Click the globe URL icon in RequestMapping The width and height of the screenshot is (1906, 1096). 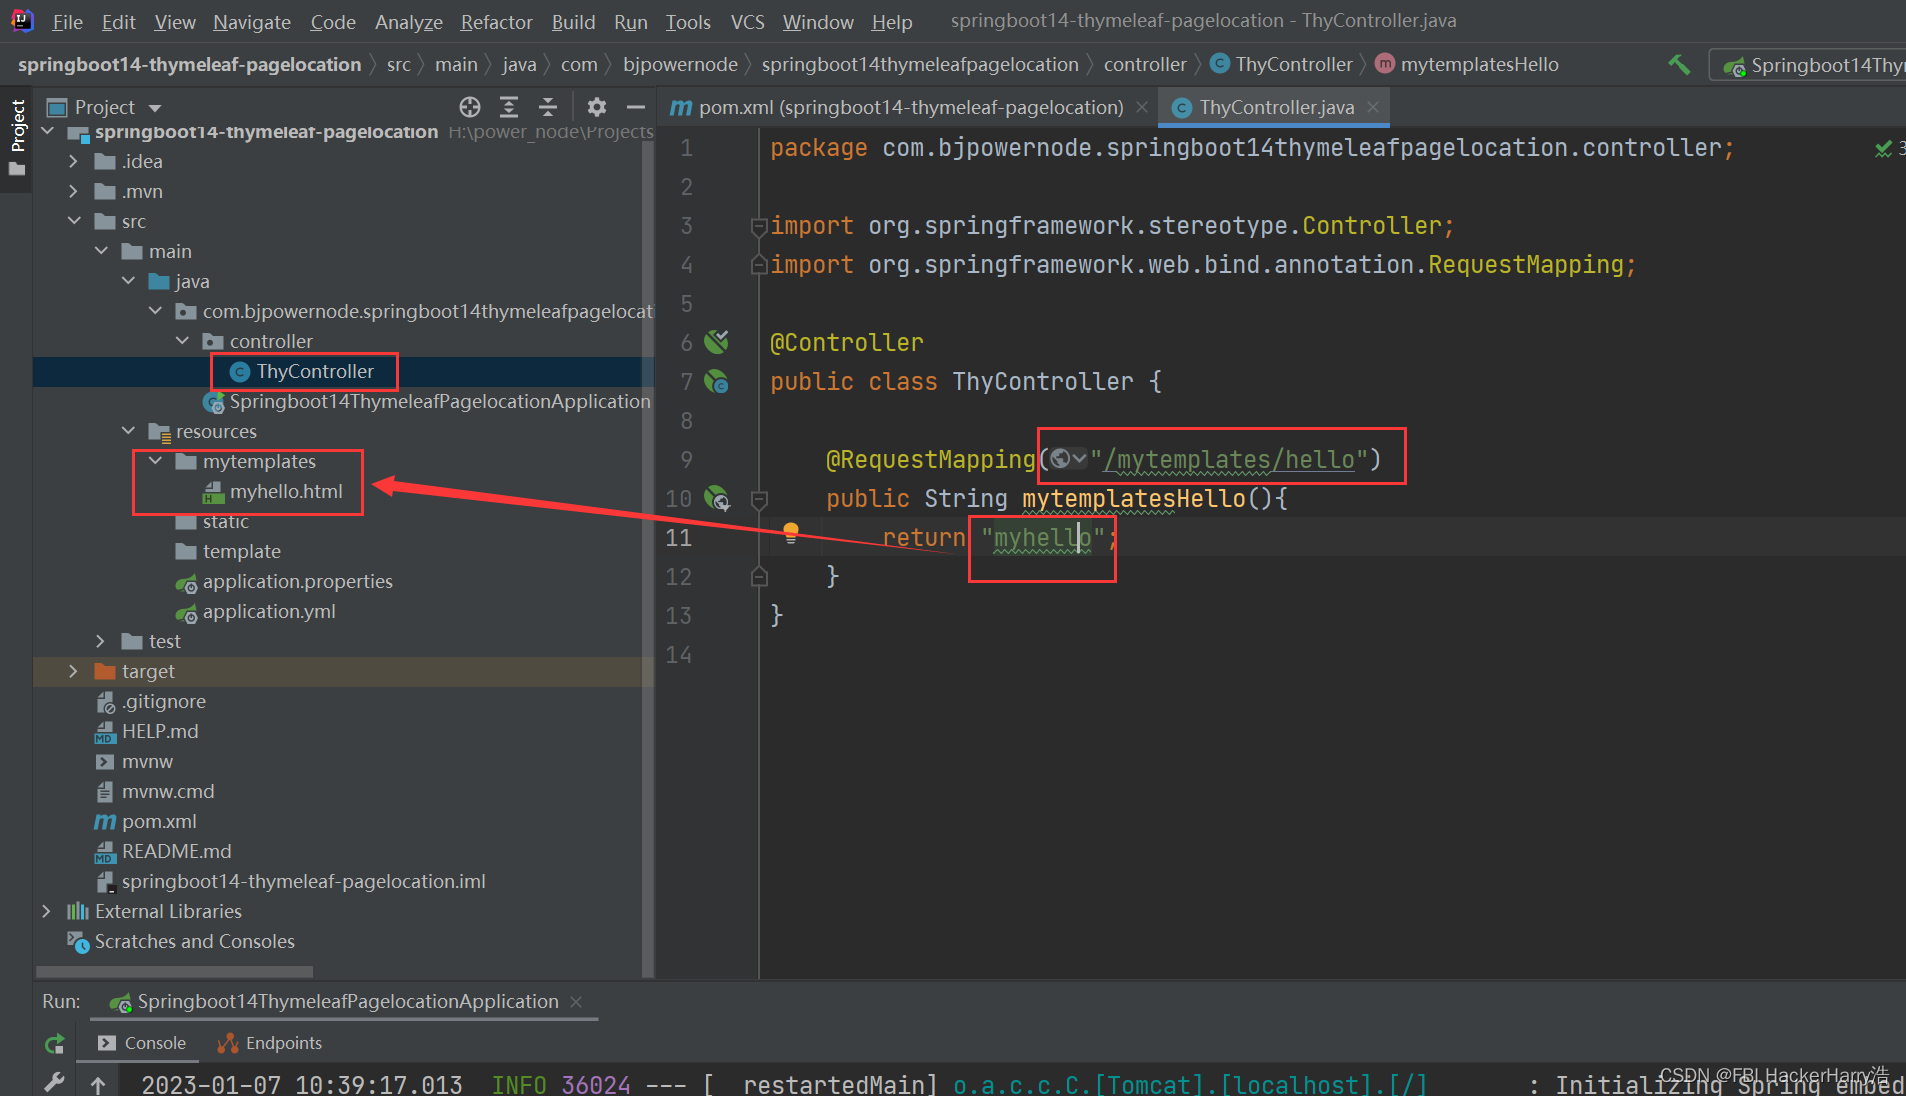(1067, 459)
